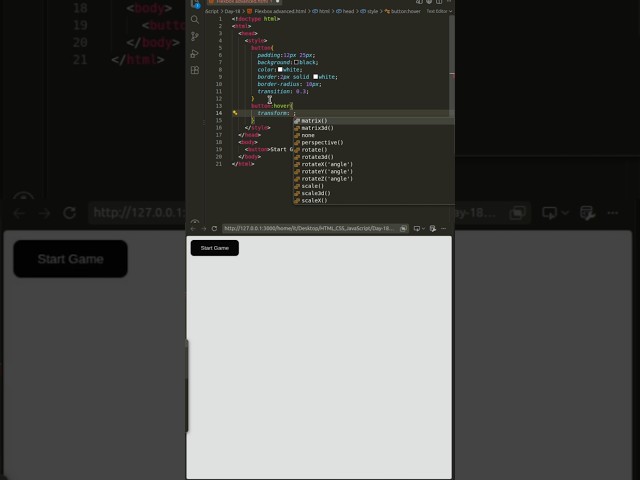
Task: Open the Run and Debug view
Action: [195, 53]
